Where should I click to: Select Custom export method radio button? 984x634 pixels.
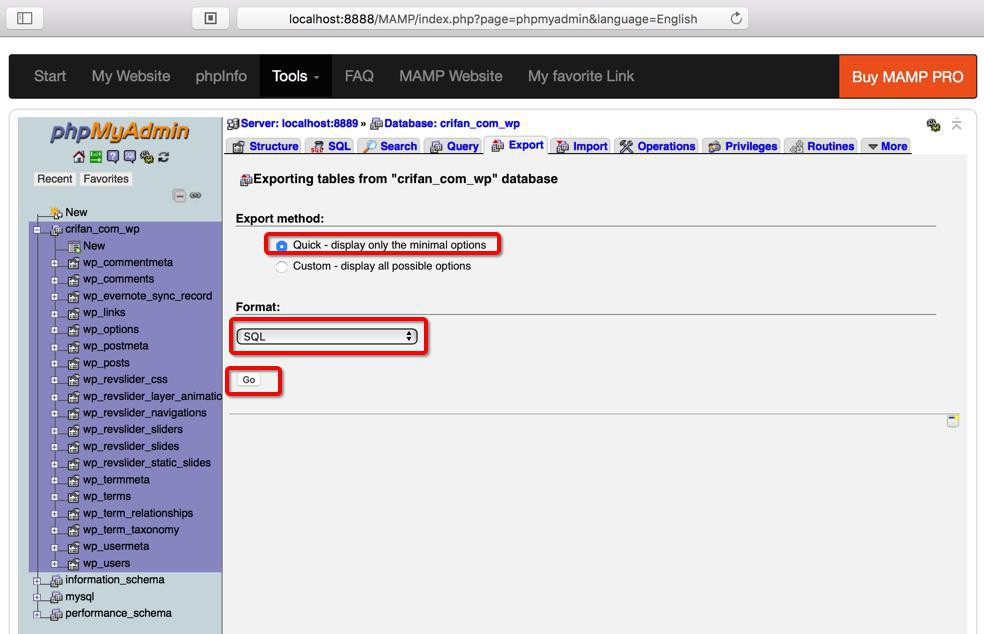(x=282, y=267)
